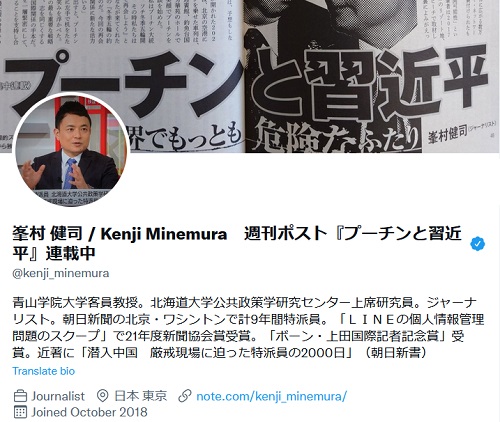Screen dimensions: 500x422
Task: Open the note.com/kenji_minemura/ website link
Action: [x=271, y=396]
